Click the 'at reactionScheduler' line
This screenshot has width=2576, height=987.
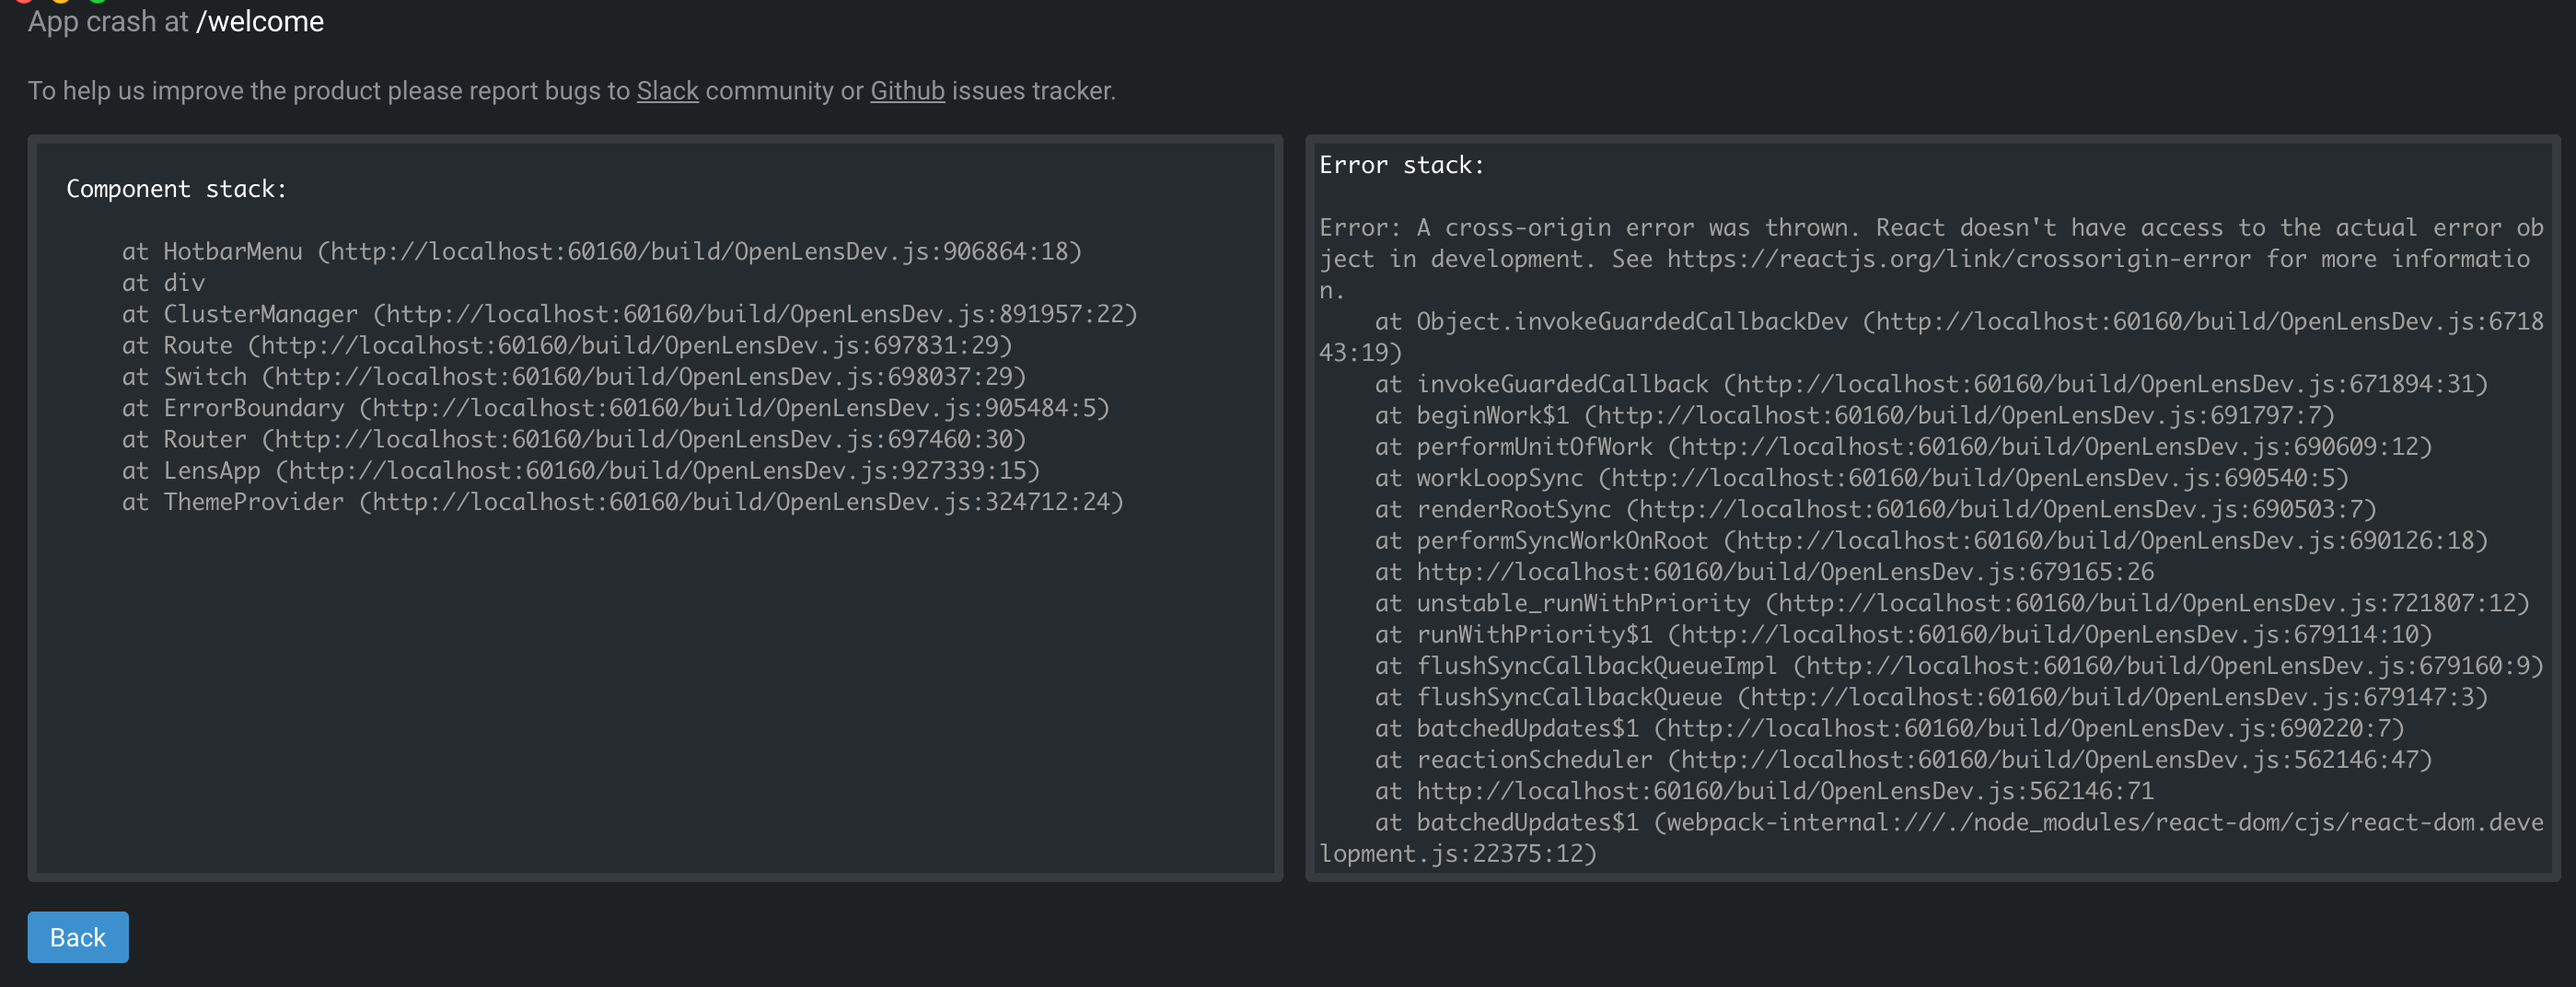(1903, 760)
